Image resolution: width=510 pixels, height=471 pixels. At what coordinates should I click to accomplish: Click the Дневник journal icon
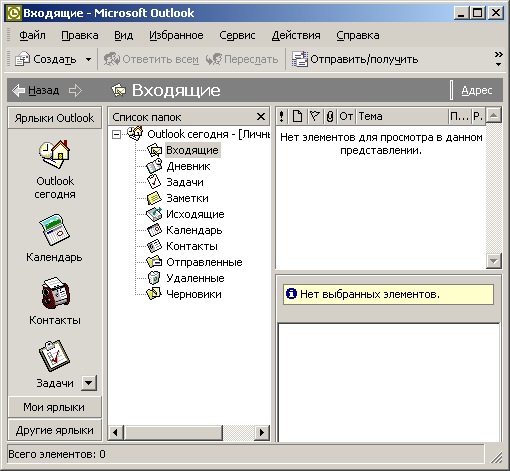click(155, 166)
